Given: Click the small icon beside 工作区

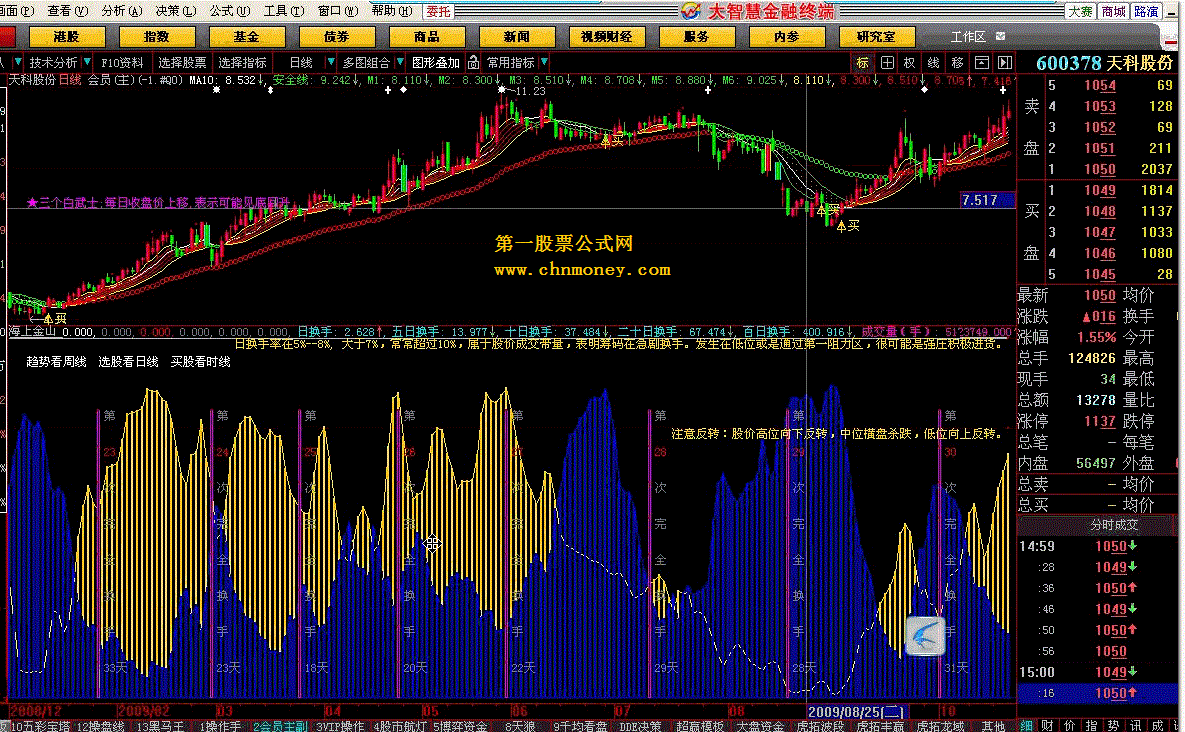Looking at the screenshot, I should click(1001, 36).
